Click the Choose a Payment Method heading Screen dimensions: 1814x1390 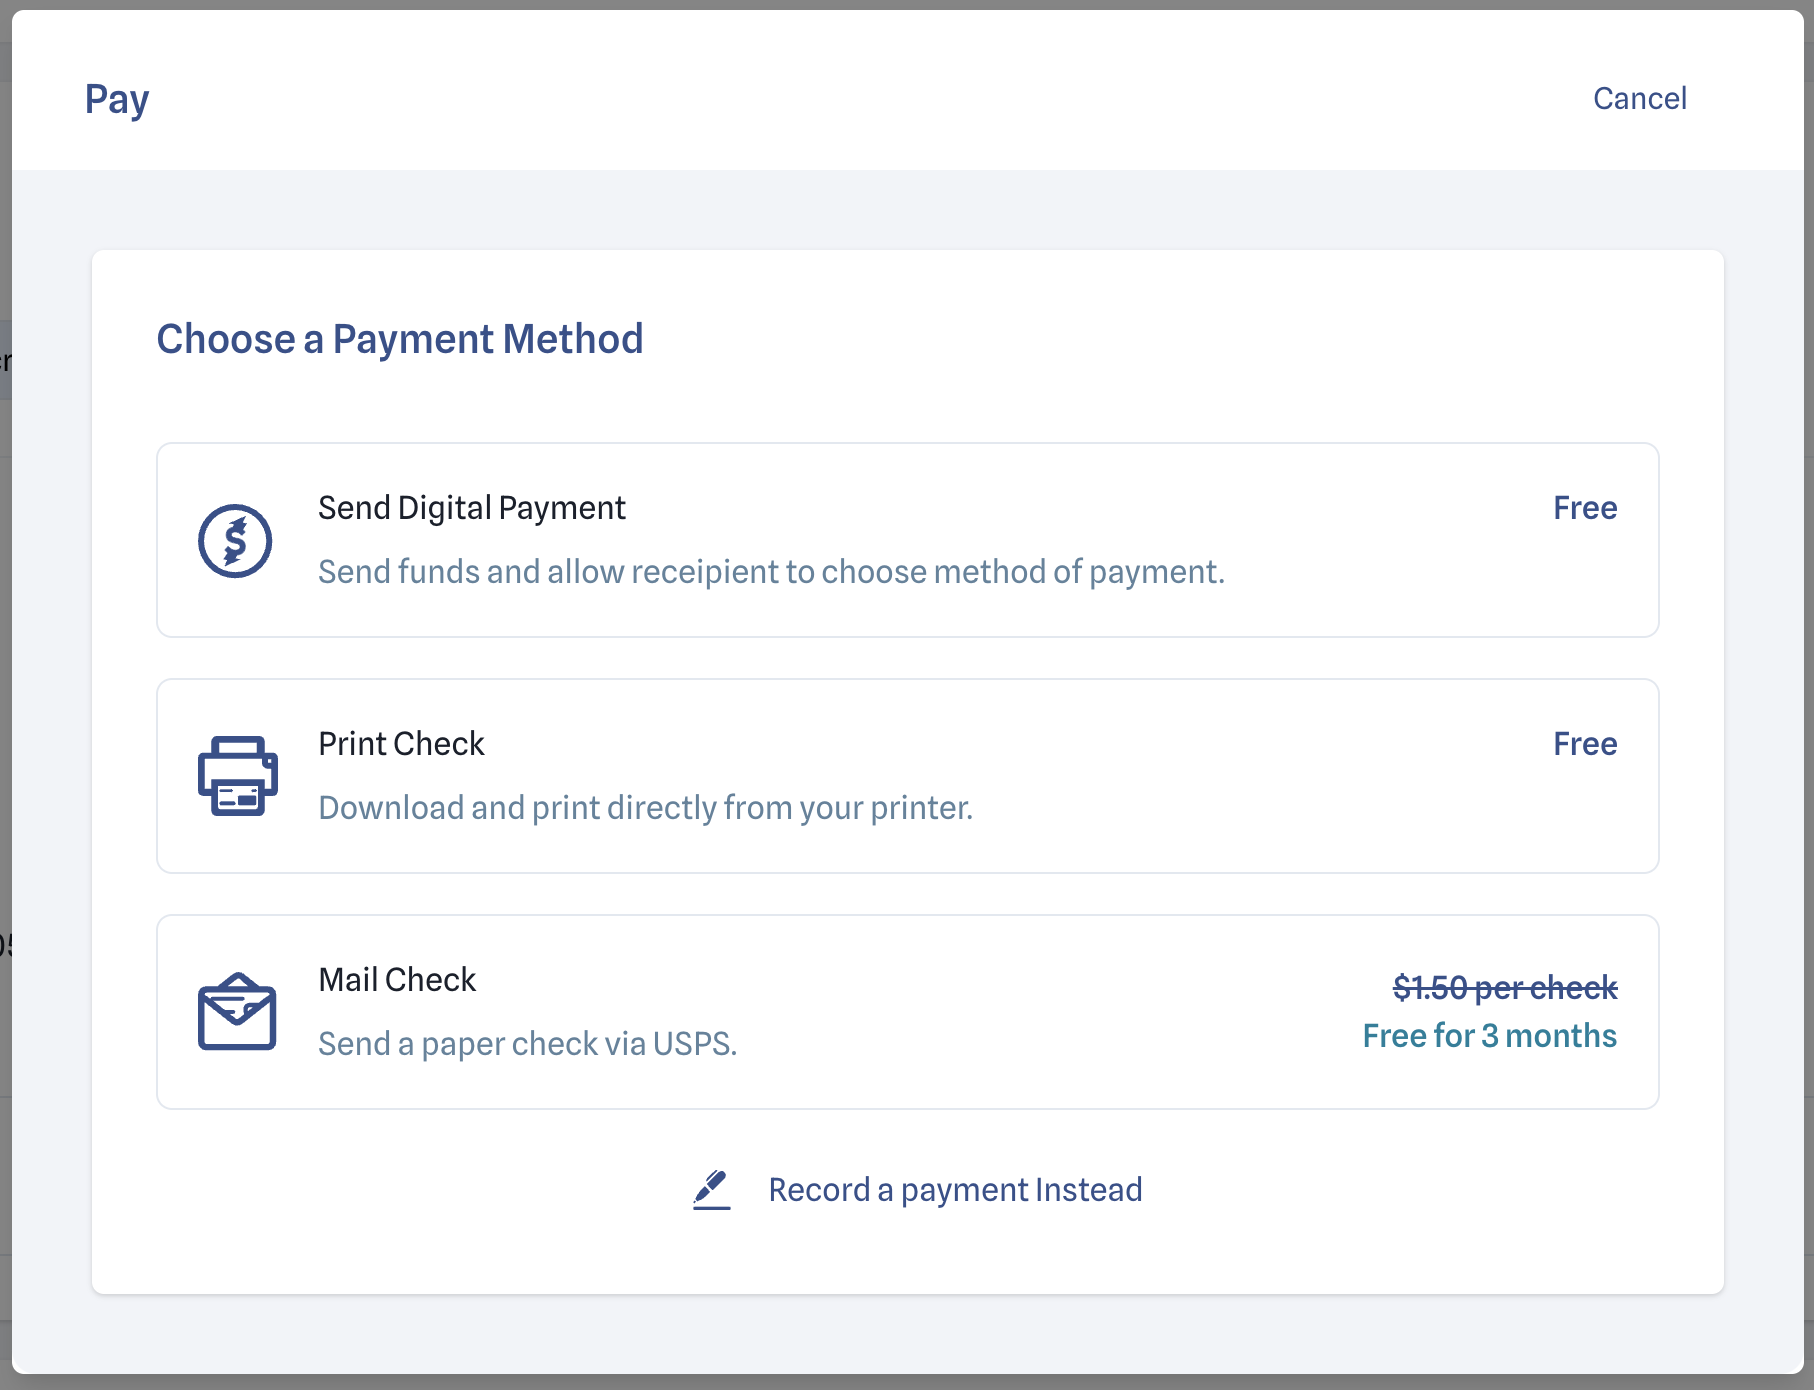pos(400,339)
